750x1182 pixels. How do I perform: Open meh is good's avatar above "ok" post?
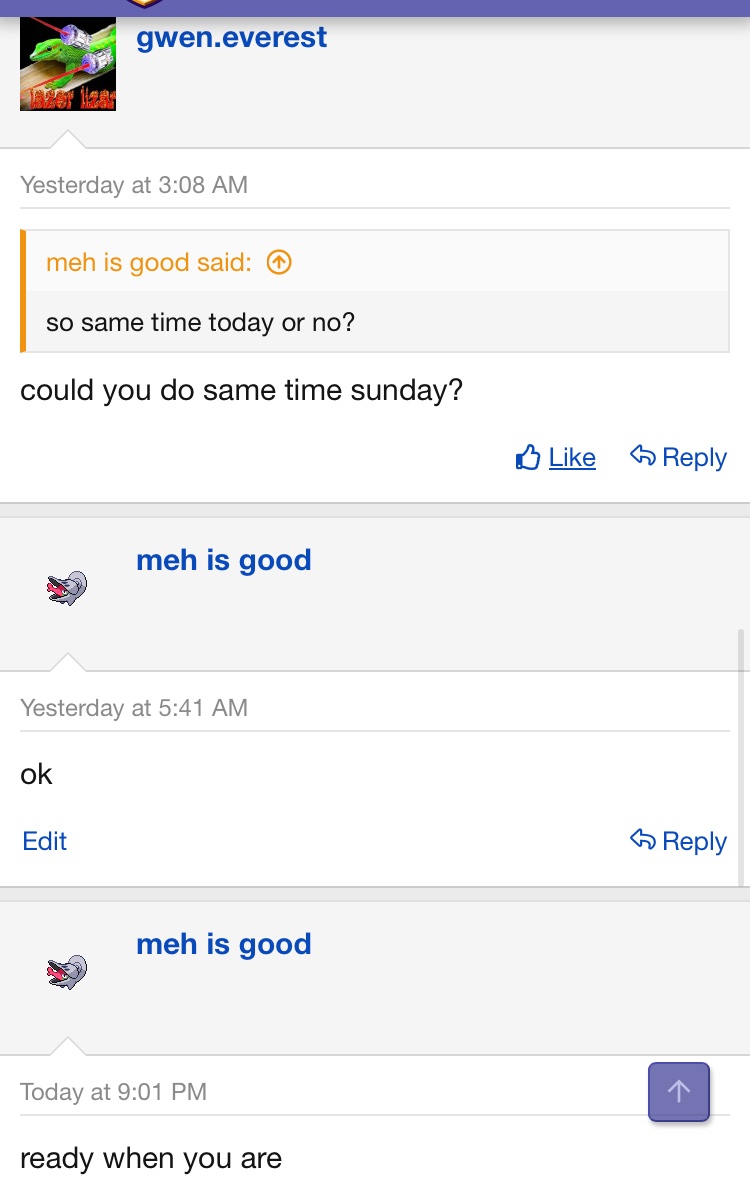point(67,588)
